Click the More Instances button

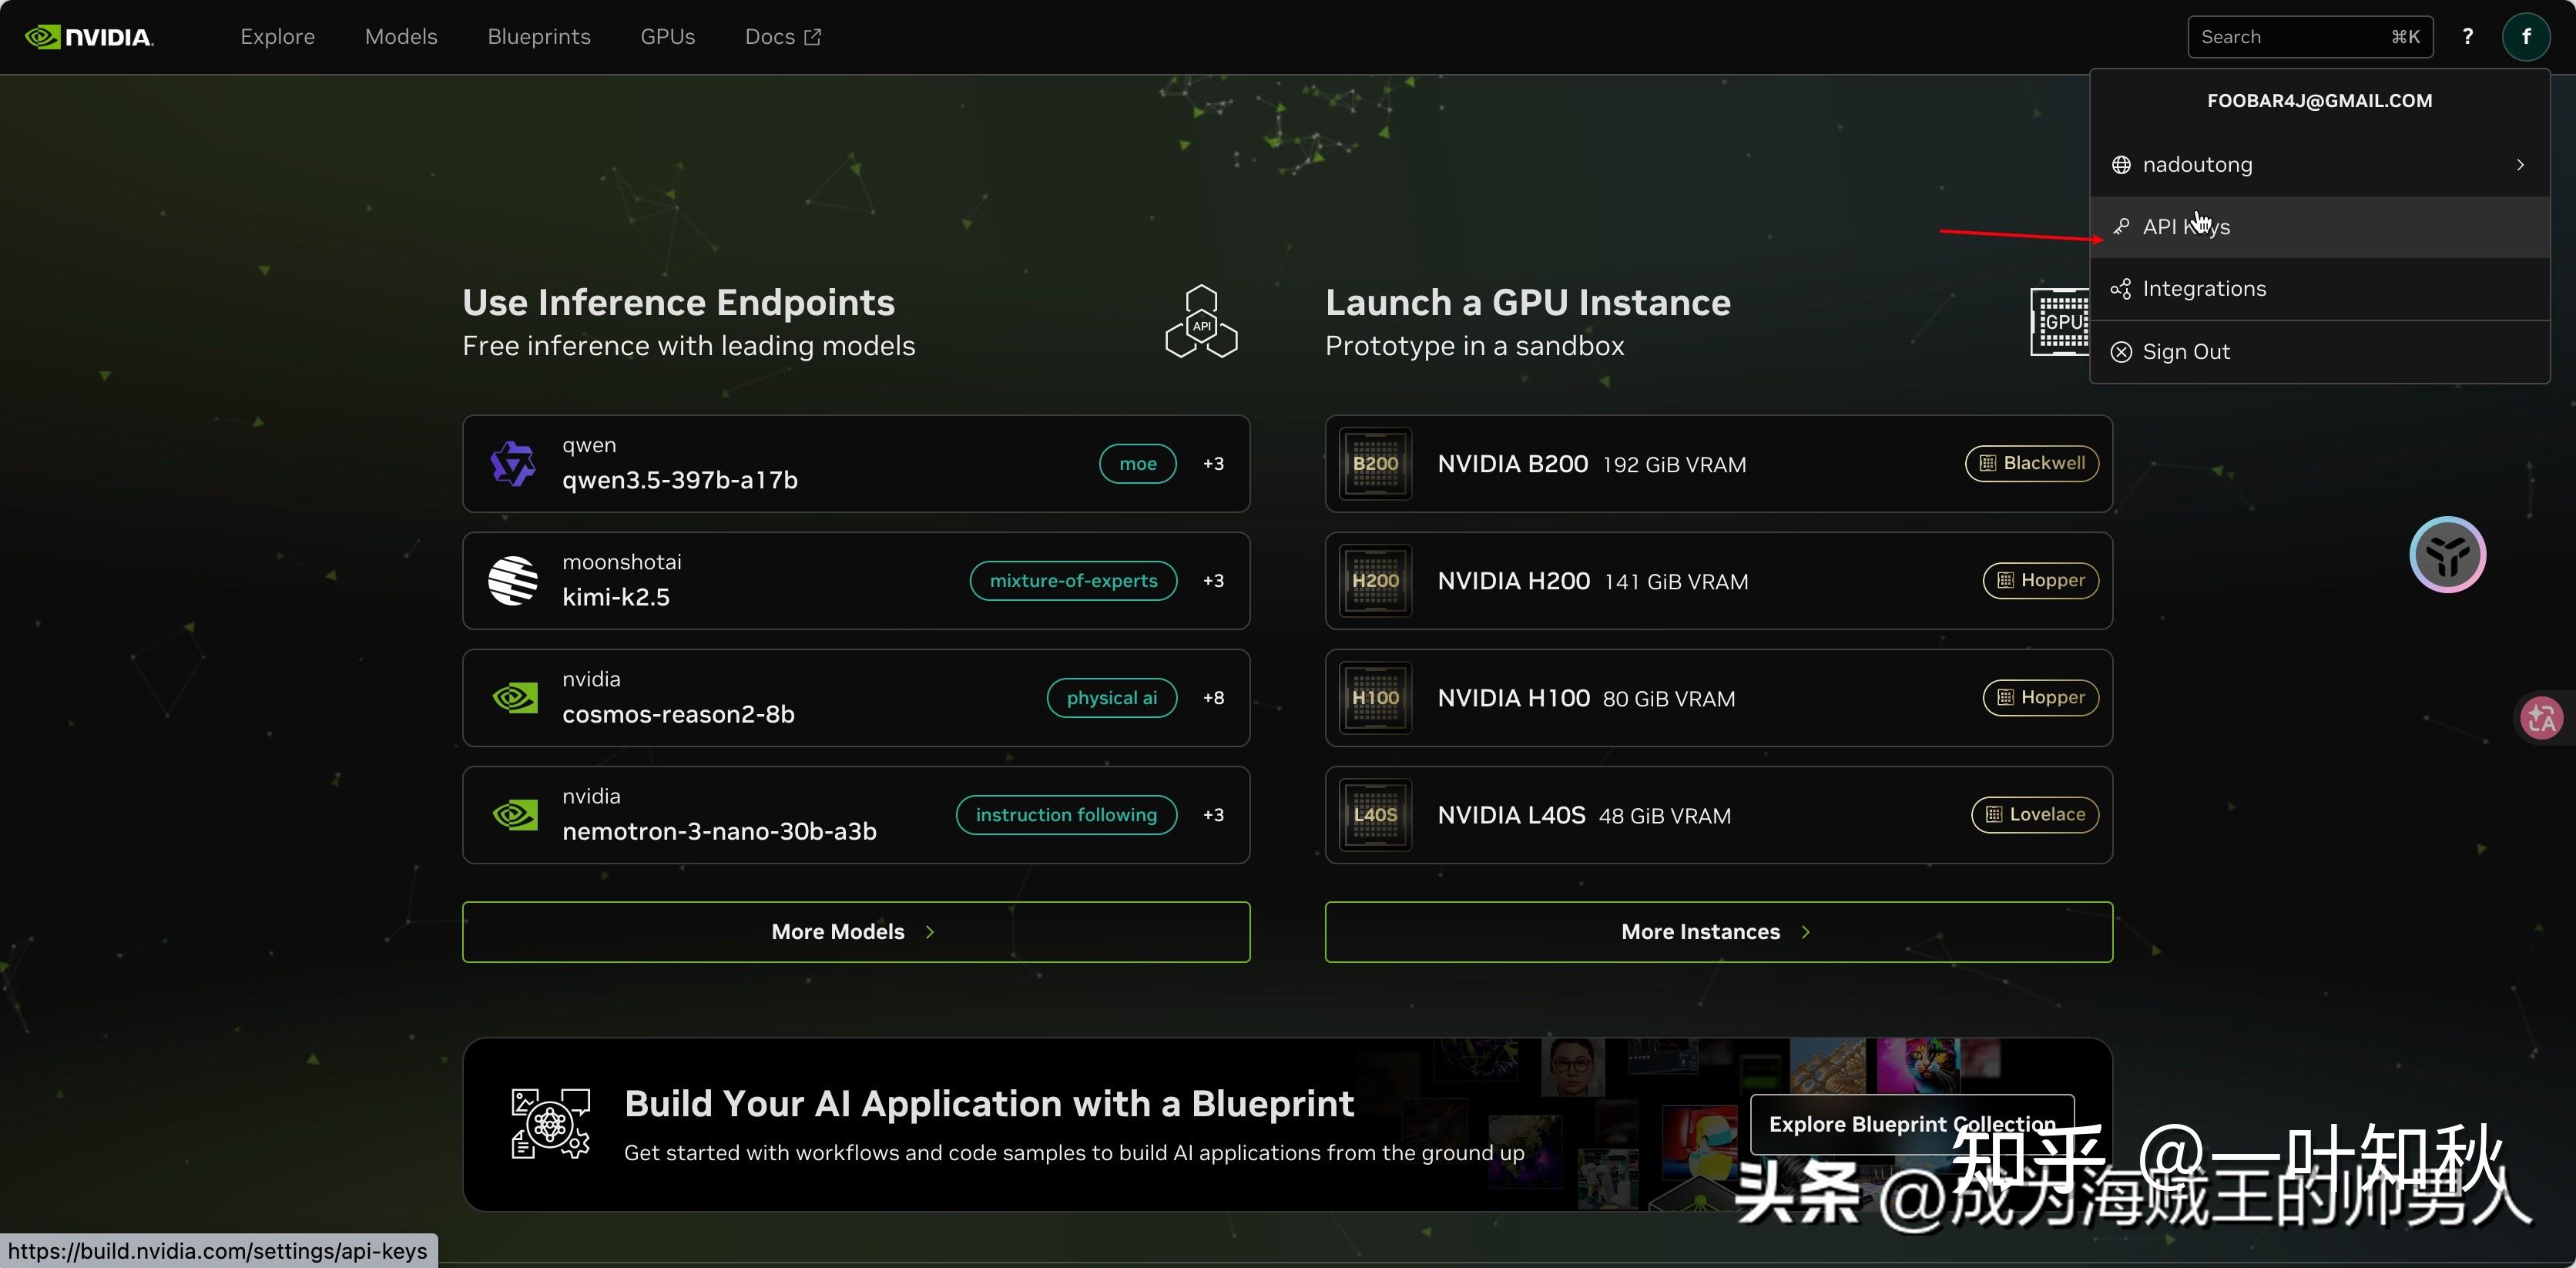click(1718, 932)
